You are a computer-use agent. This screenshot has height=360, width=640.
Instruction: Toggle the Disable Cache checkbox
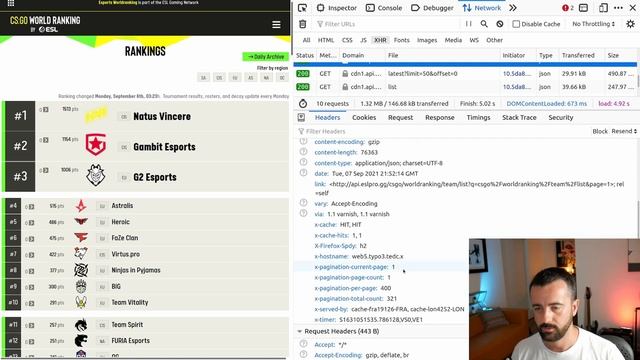point(516,24)
